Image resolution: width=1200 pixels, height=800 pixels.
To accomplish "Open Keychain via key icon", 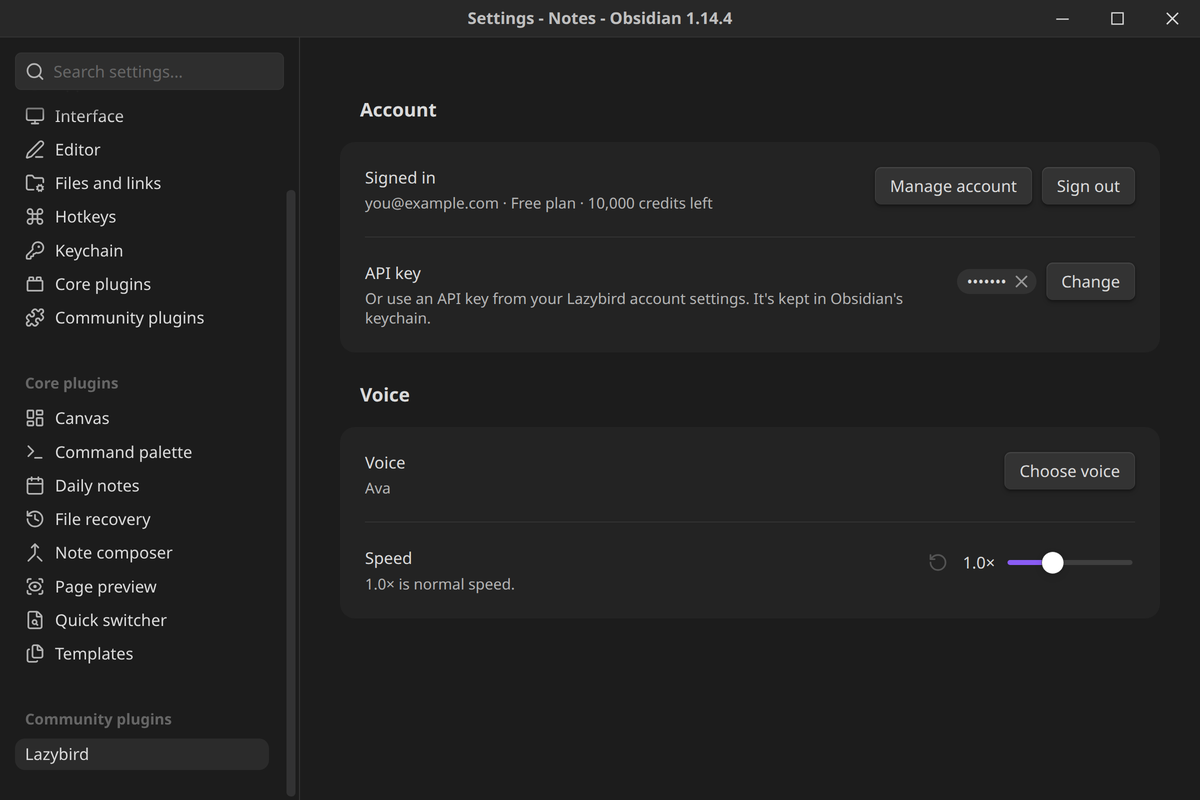I will point(35,251).
